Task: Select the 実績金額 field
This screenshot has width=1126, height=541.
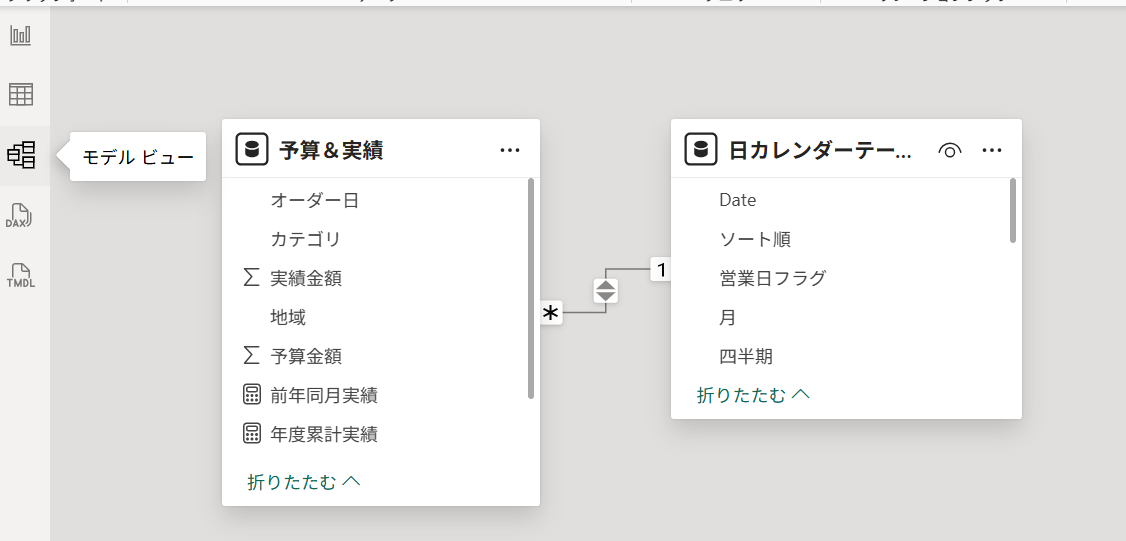Action: (306, 278)
